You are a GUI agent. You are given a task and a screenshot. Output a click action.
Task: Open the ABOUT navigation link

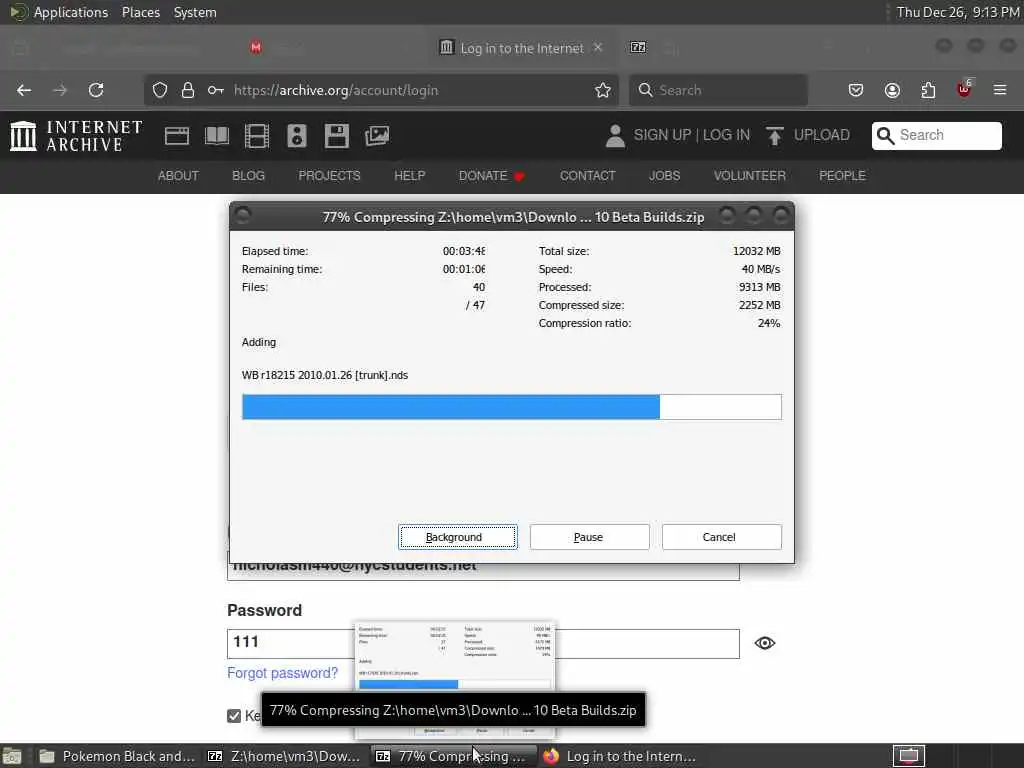tap(178, 176)
